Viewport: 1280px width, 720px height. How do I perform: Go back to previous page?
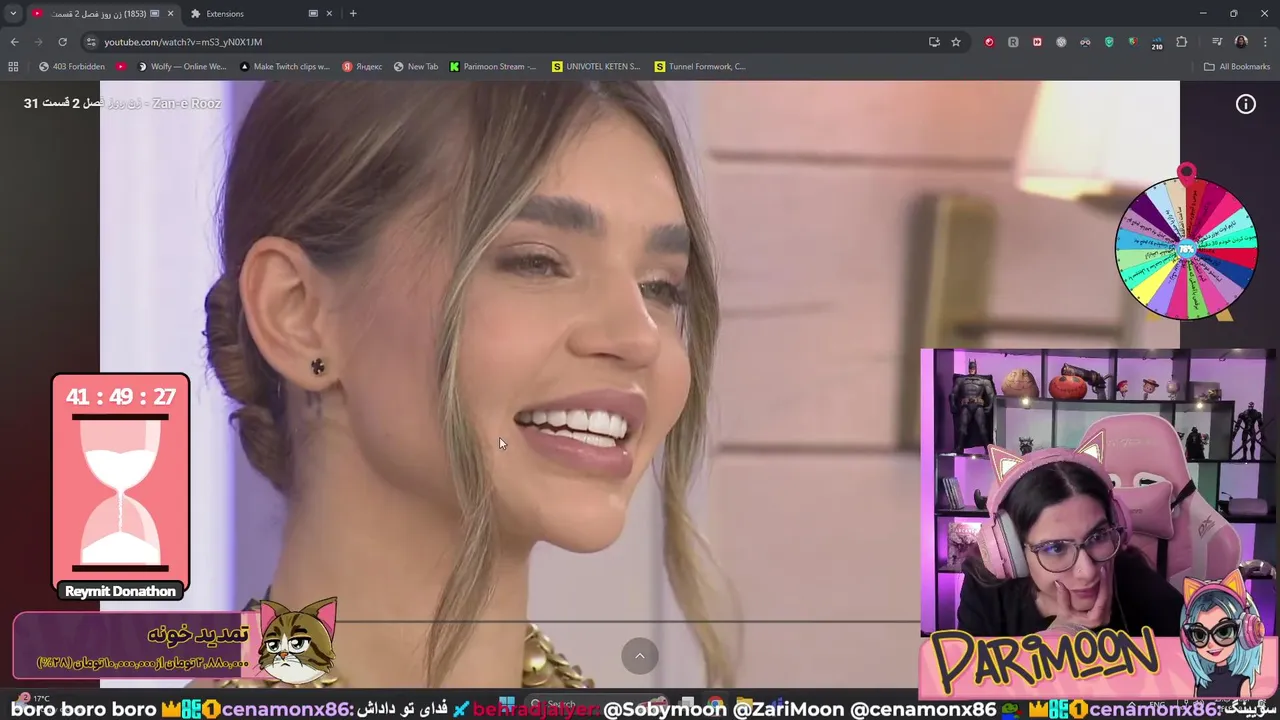14,42
